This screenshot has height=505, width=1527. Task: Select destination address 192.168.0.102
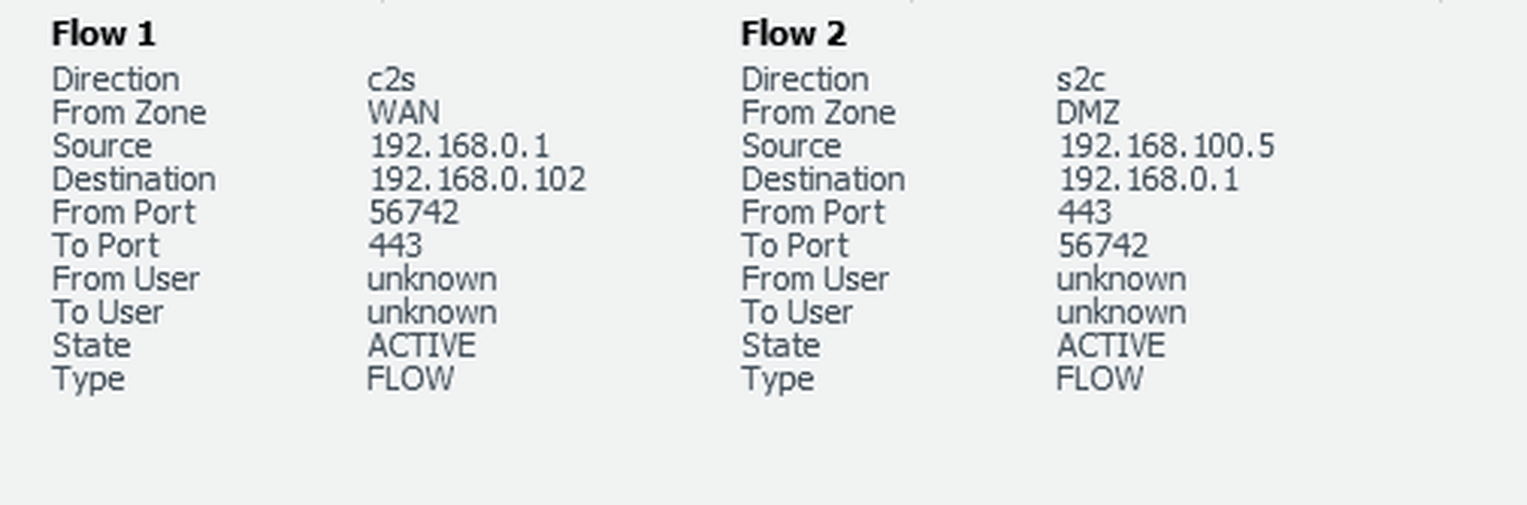coord(478,180)
